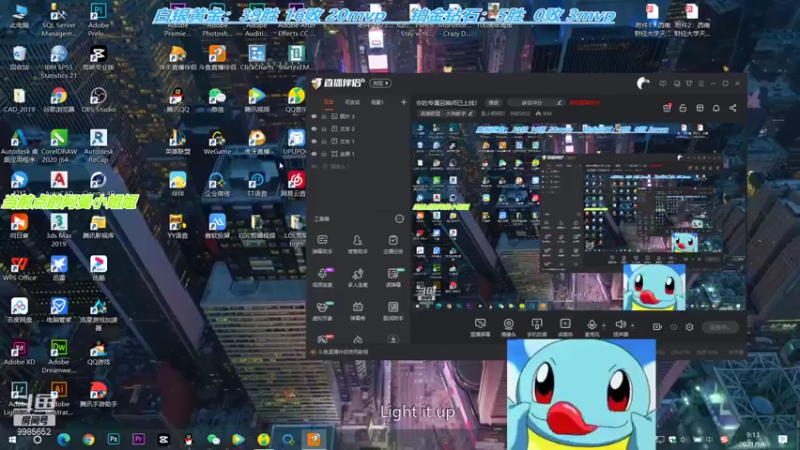Image resolution: width=800 pixels, height=450 pixels.
Task: Open WeGame desktop icon
Action: (217, 142)
